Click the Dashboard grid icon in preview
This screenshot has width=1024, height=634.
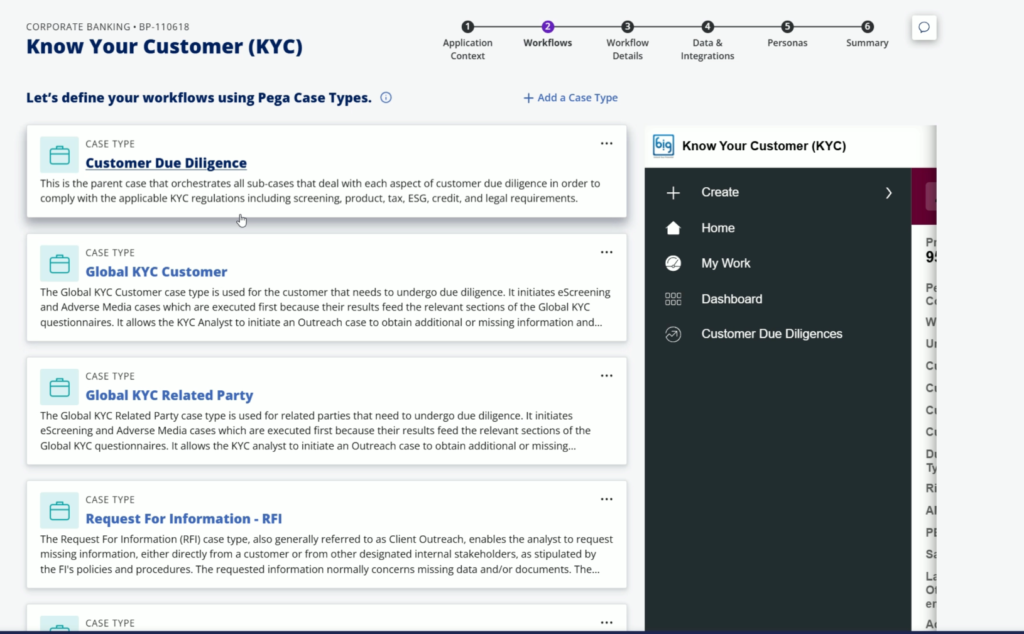coord(673,299)
